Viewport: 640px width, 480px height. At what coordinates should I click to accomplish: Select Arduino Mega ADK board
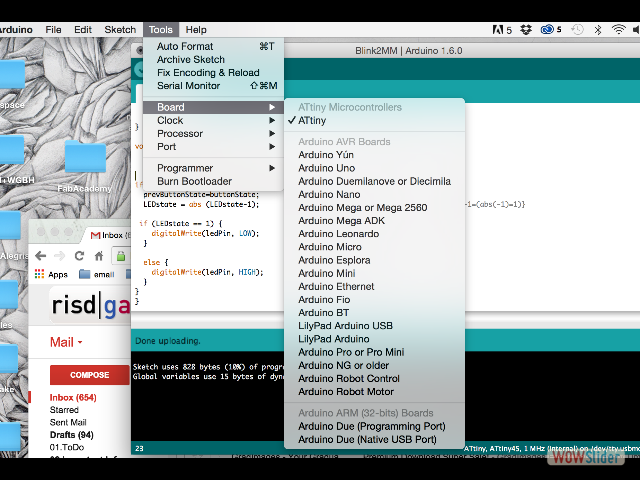374,220
